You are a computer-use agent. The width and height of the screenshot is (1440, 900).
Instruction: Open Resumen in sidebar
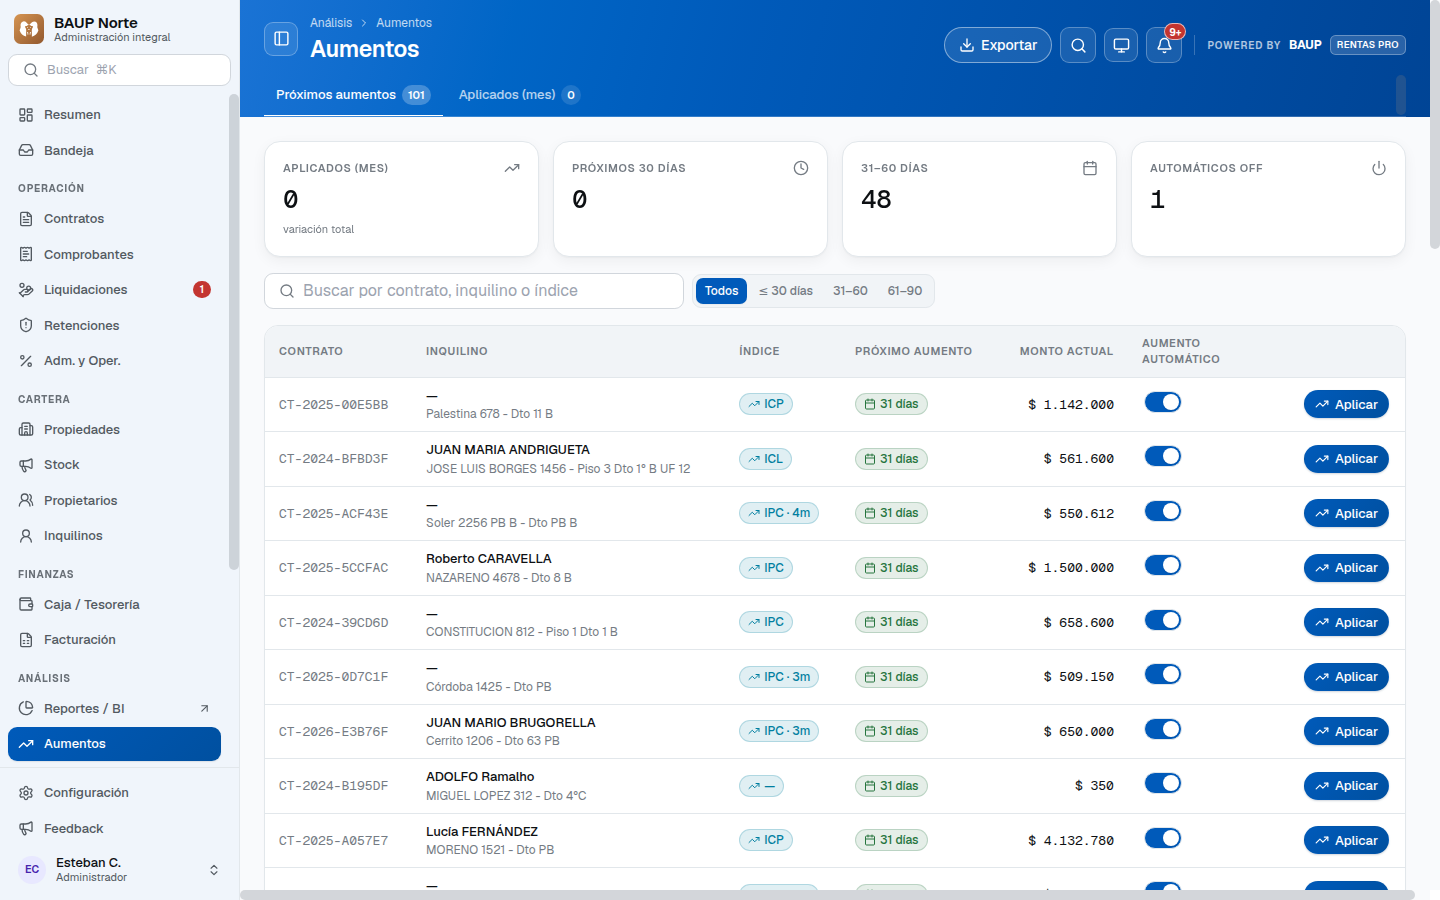pyautogui.click(x=114, y=115)
